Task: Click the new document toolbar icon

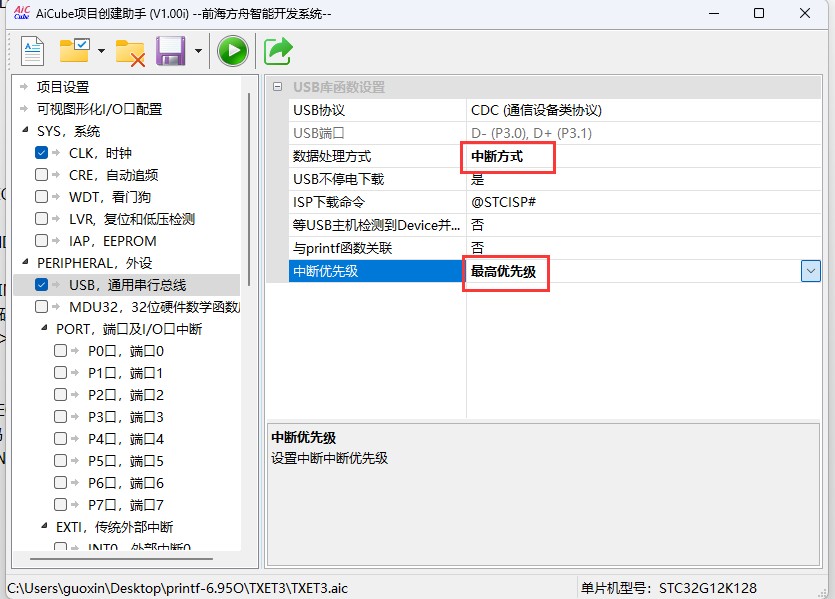Action: coord(32,51)
